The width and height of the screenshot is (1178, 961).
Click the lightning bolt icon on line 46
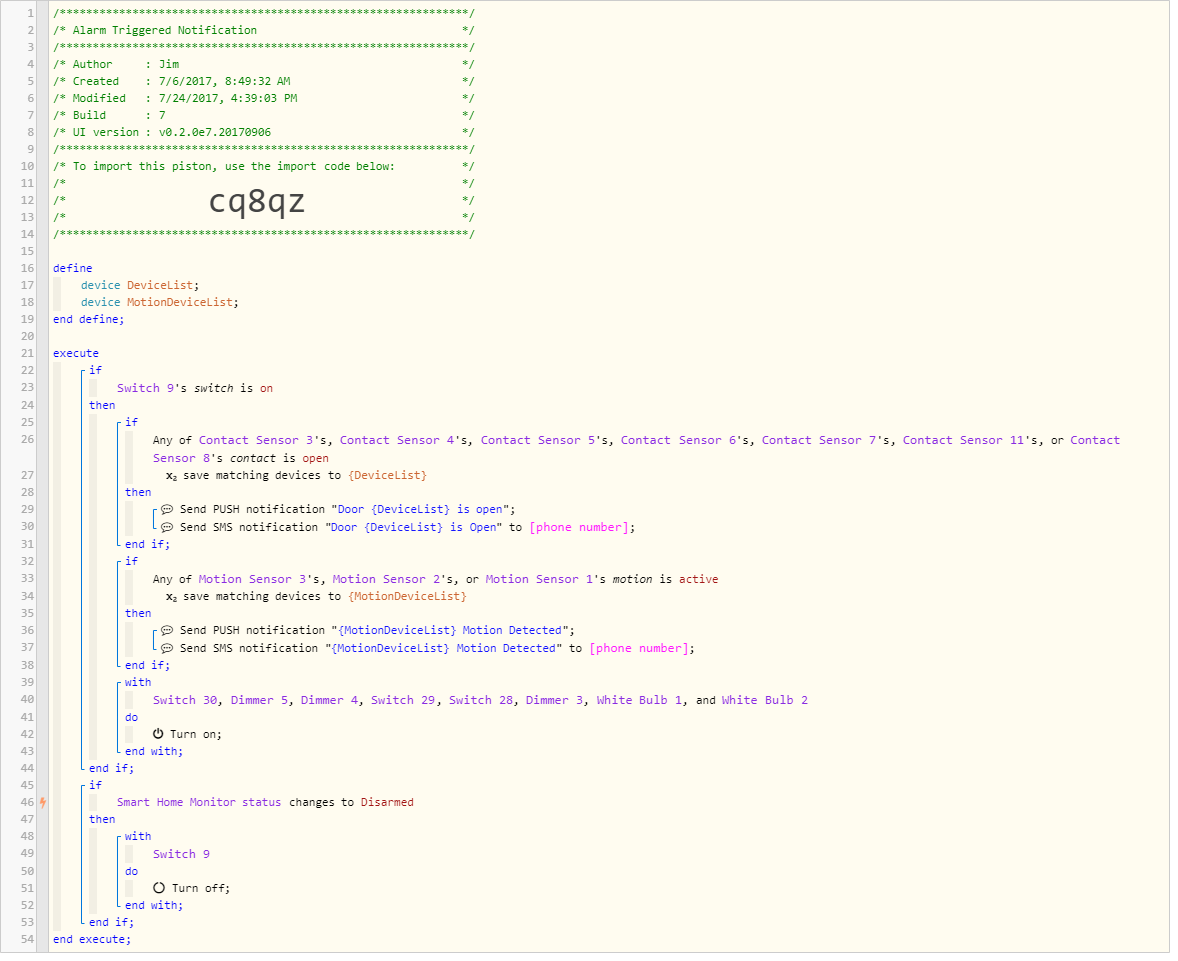click(42, 802)
